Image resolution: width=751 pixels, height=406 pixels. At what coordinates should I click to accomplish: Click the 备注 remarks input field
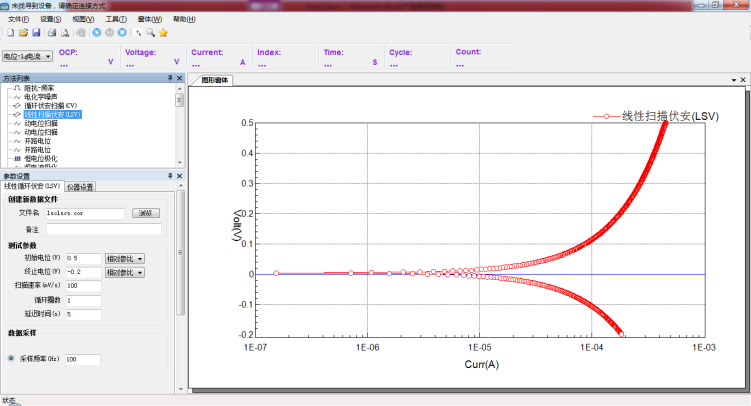point(103,229)
